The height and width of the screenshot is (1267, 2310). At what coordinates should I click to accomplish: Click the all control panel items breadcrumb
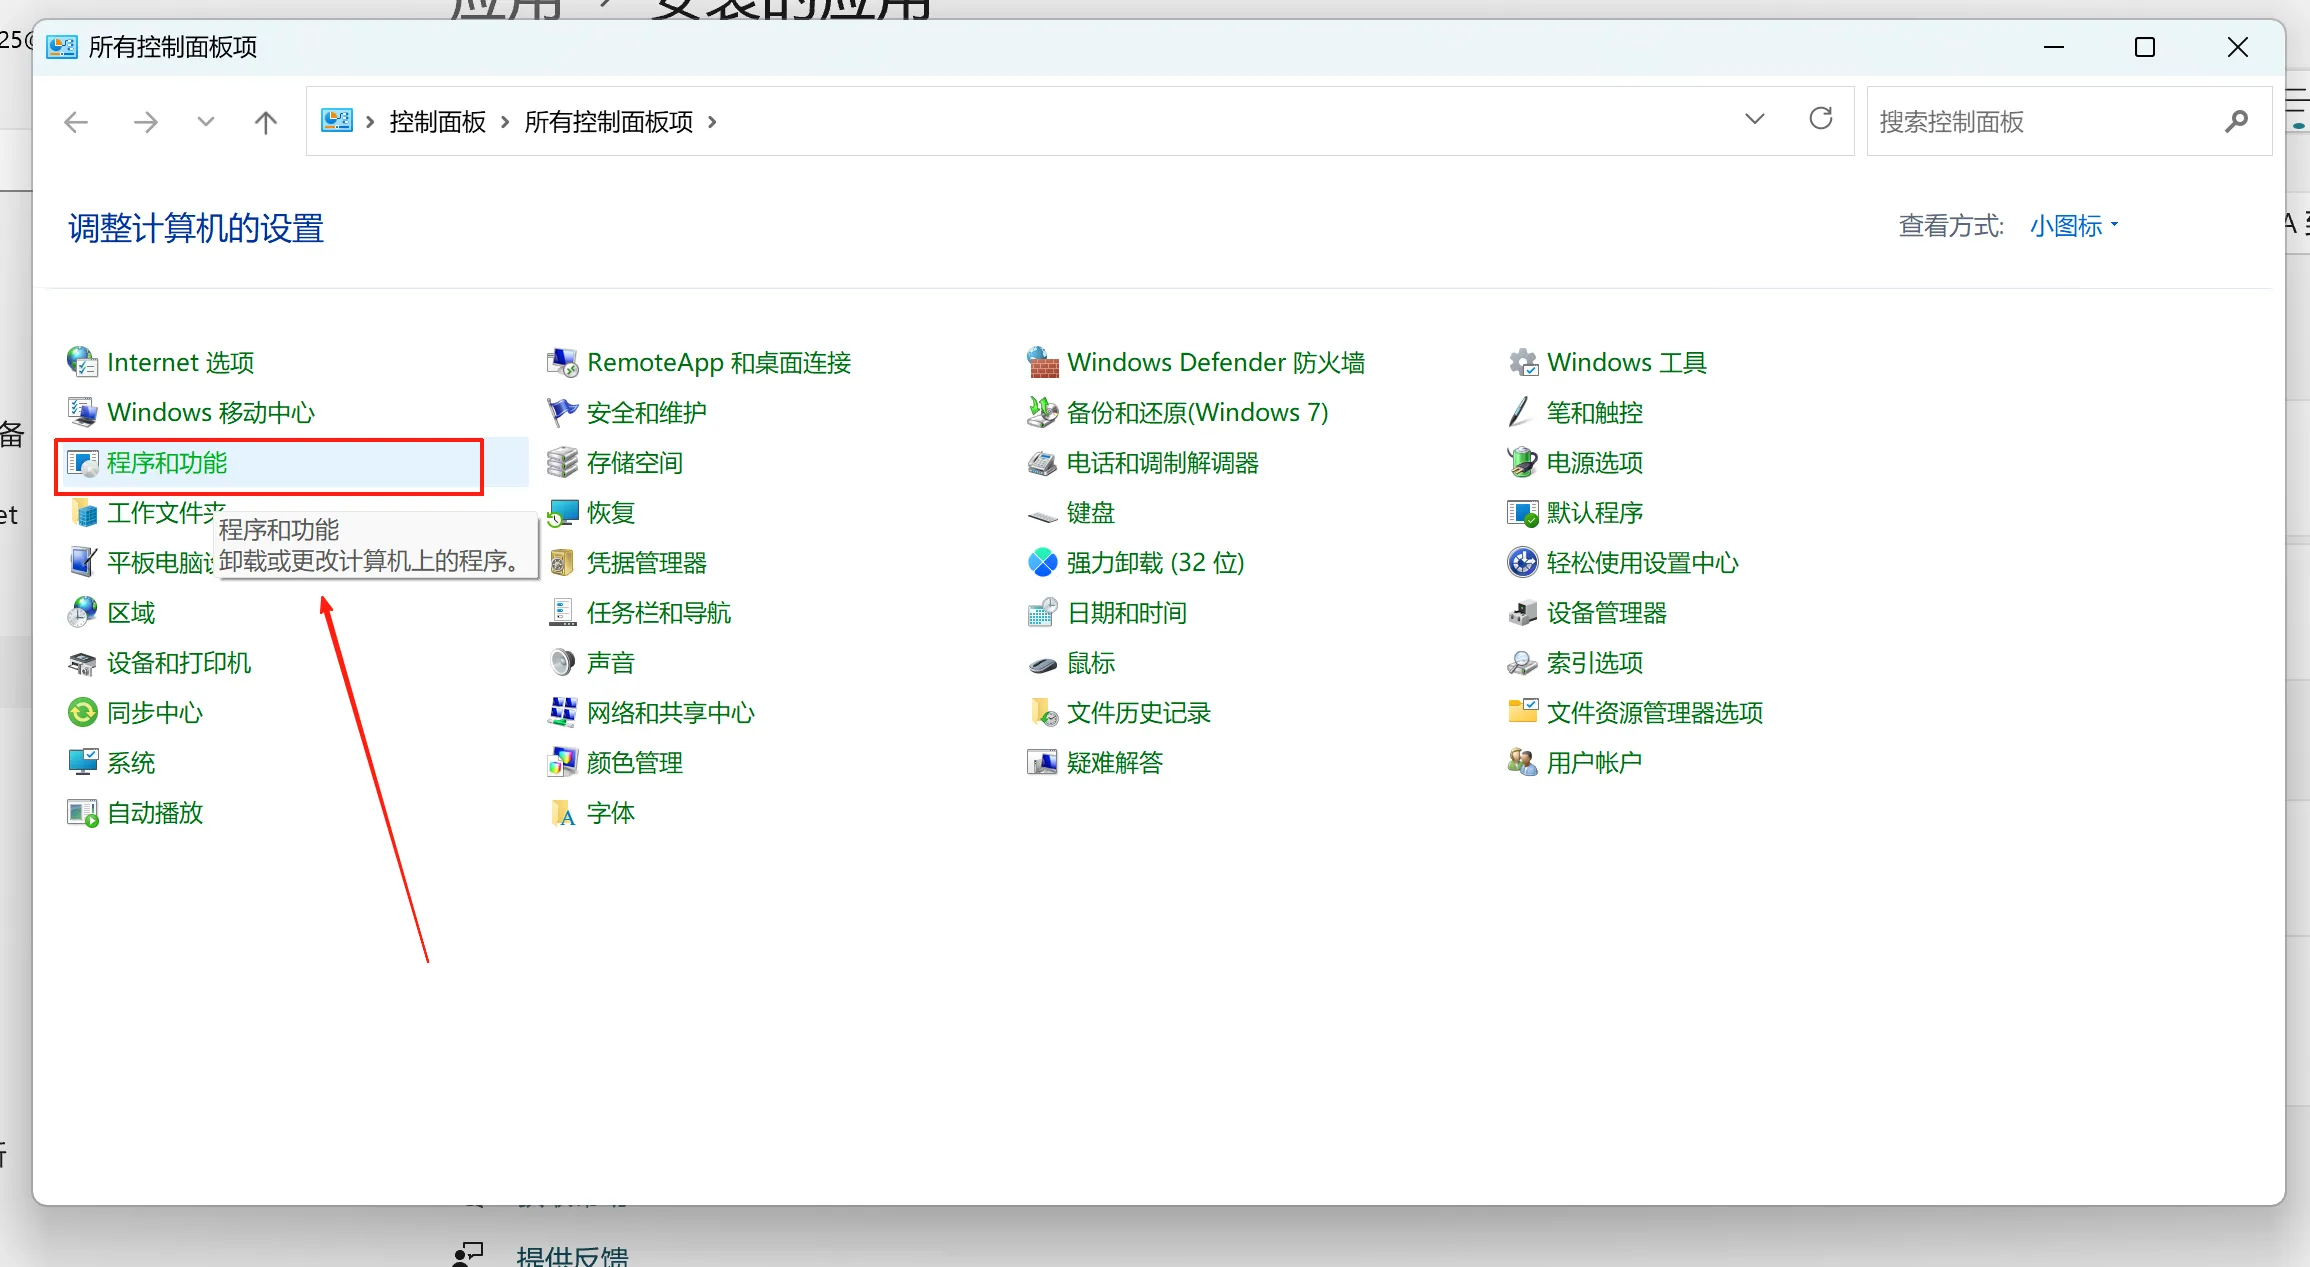(608, 122)
